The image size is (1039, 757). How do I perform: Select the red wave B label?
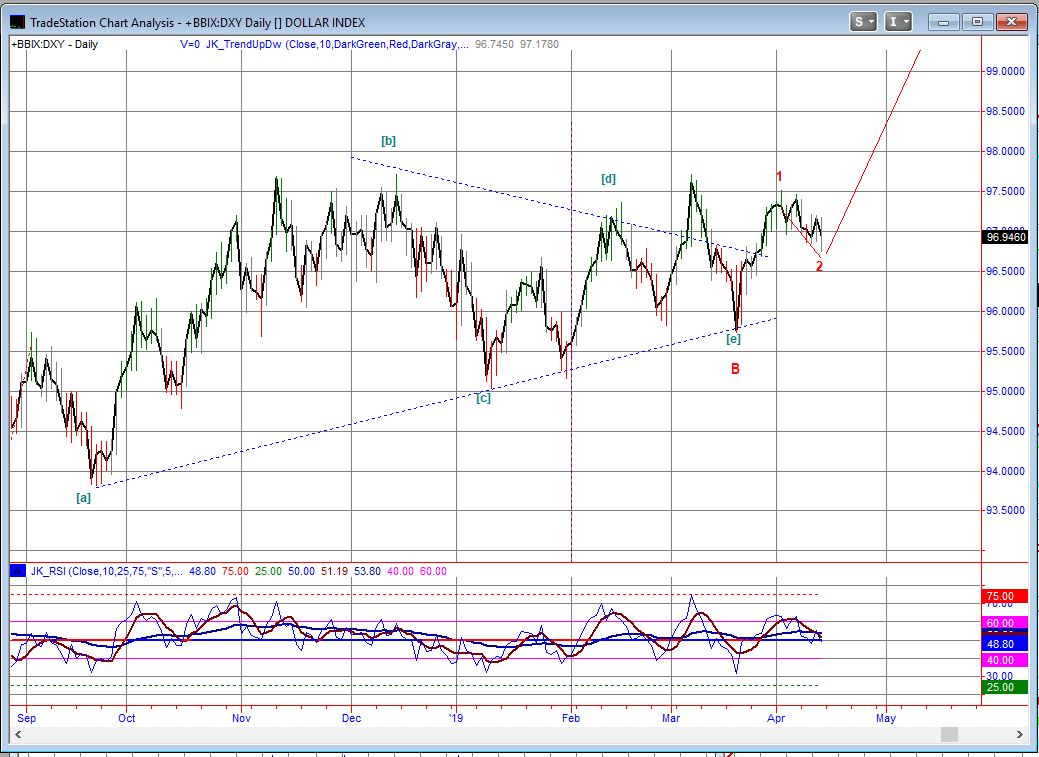tap(735, 369)
